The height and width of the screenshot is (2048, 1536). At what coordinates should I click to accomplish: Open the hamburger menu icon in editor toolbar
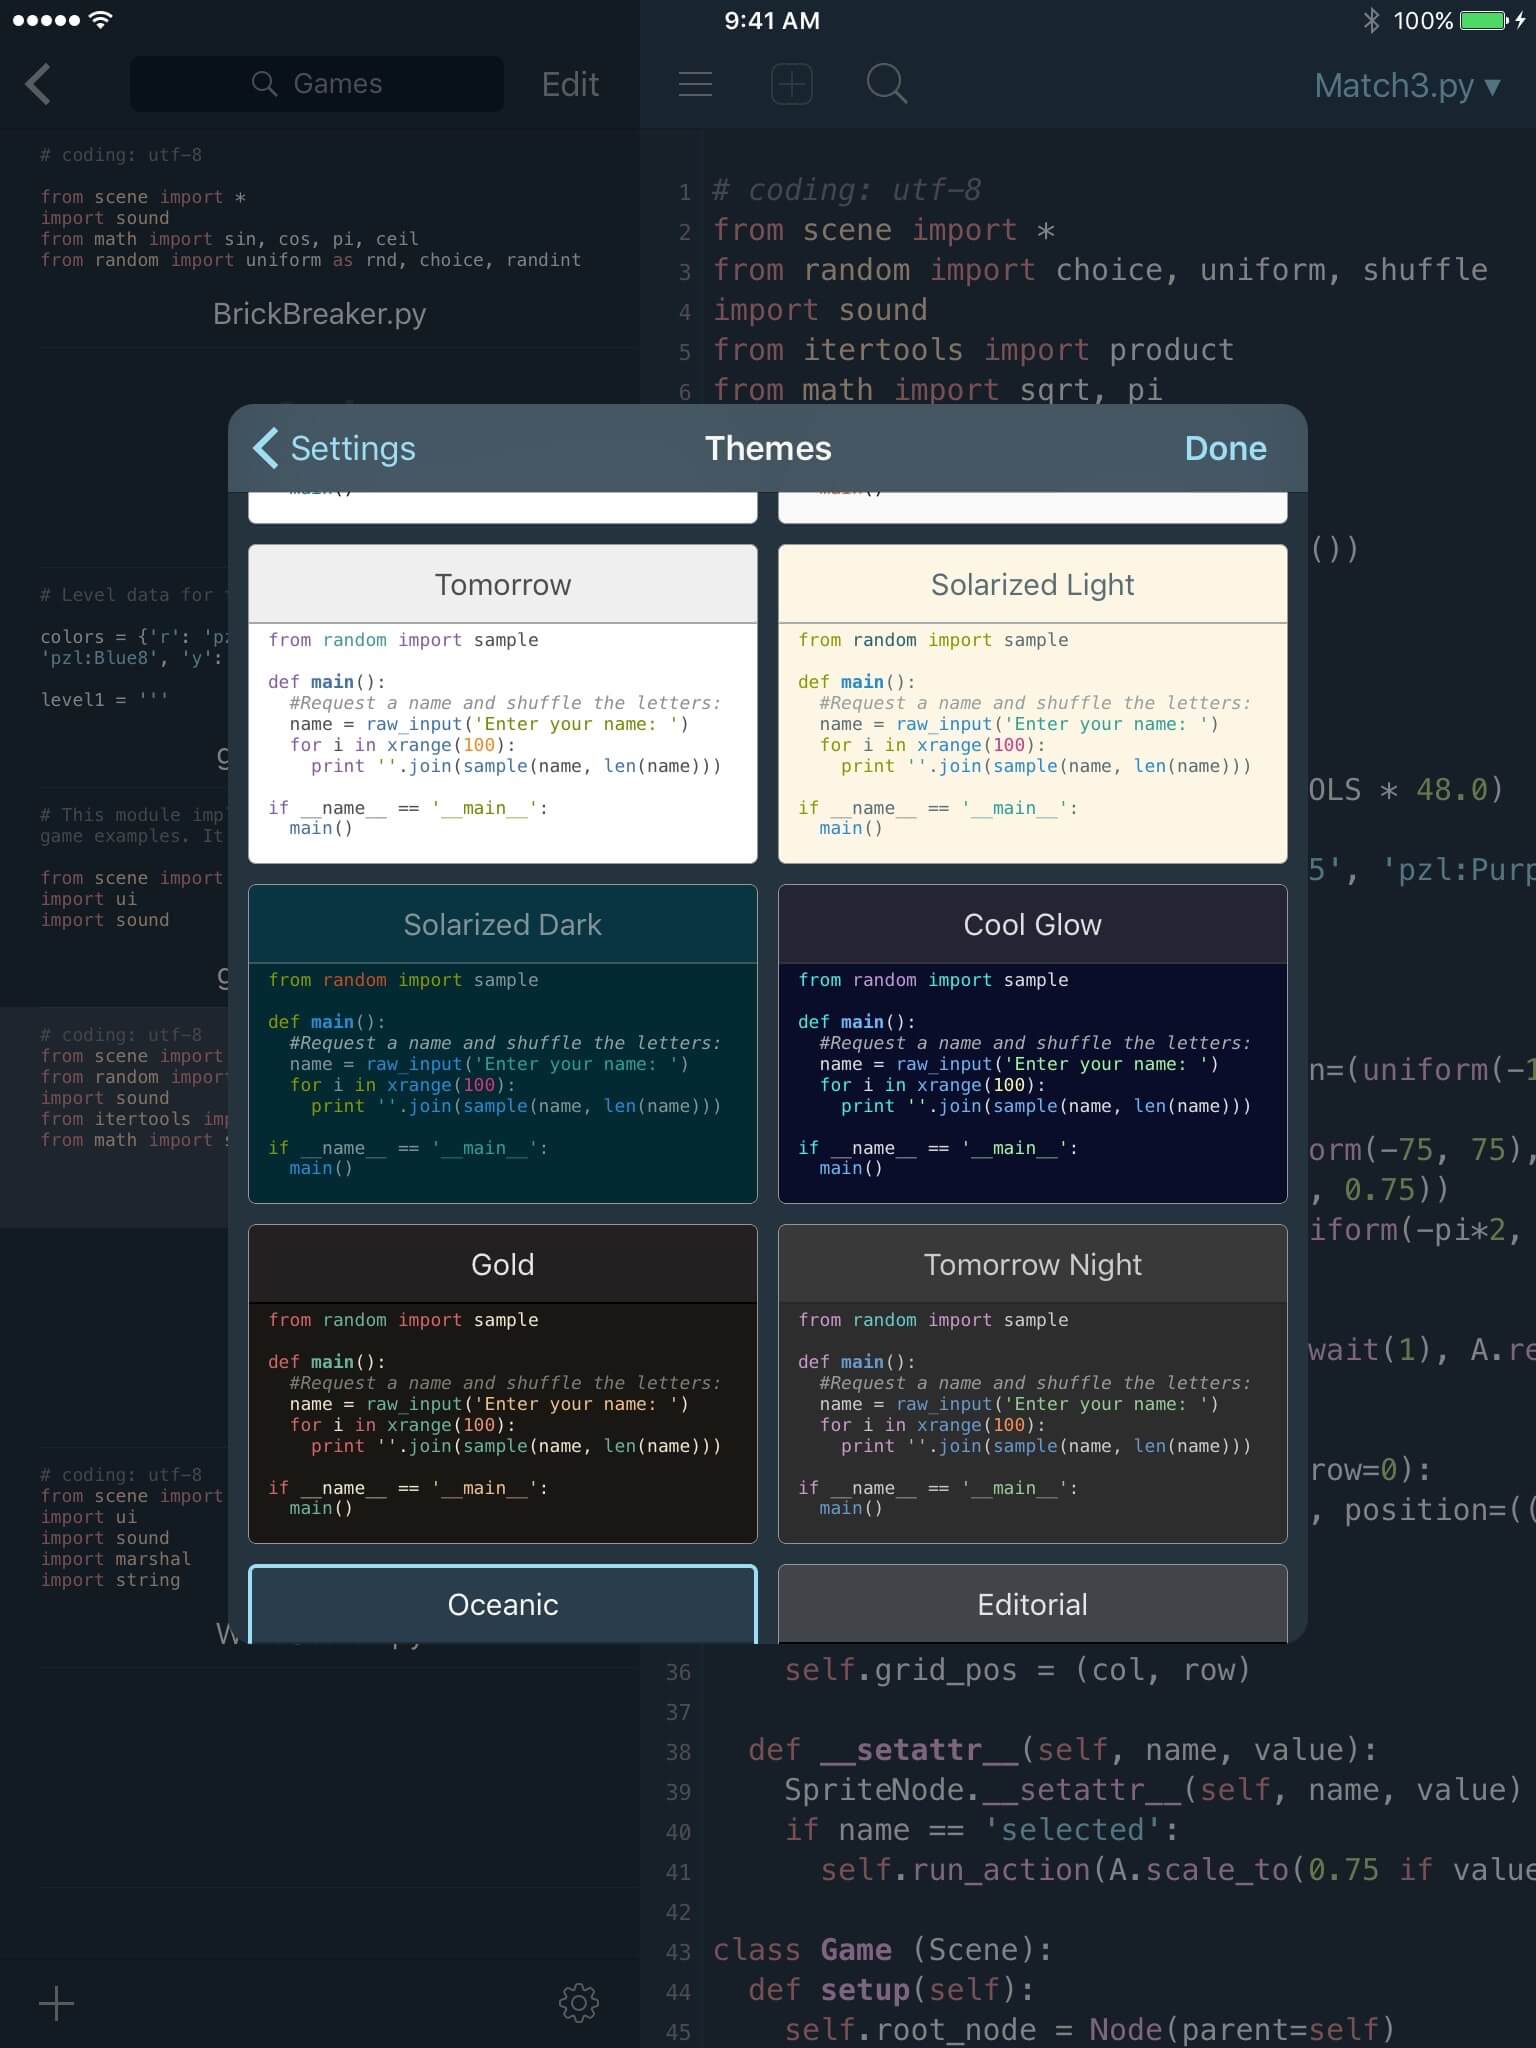tap(695, 85)
